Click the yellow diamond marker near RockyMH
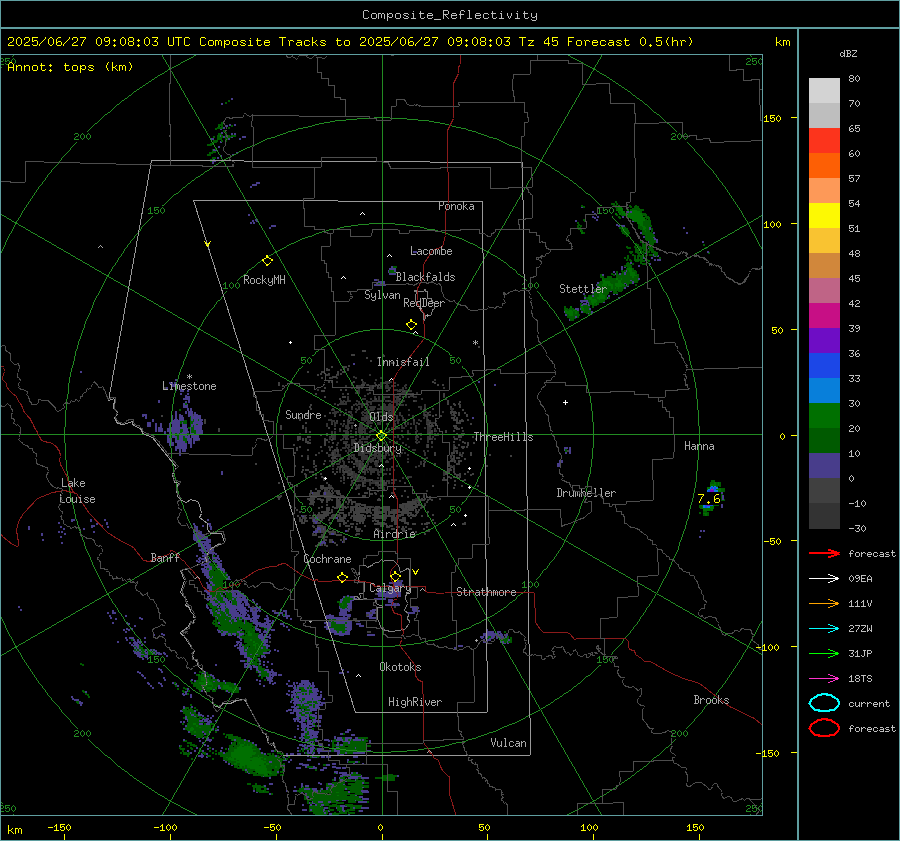900x841 pixels. click(x=267, y=261)
